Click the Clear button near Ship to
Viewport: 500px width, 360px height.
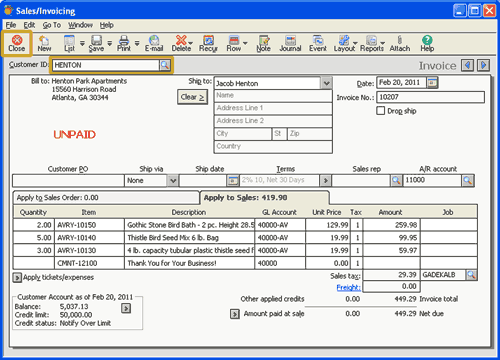(192, 97)
